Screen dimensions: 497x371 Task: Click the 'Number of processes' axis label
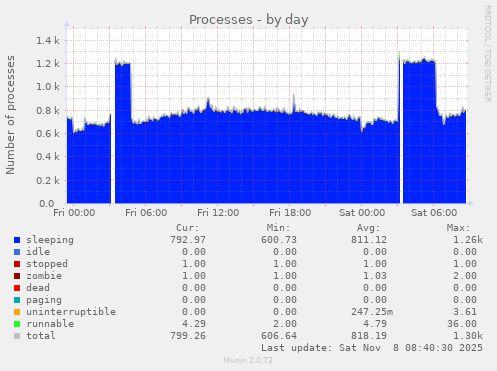[10, 115]
